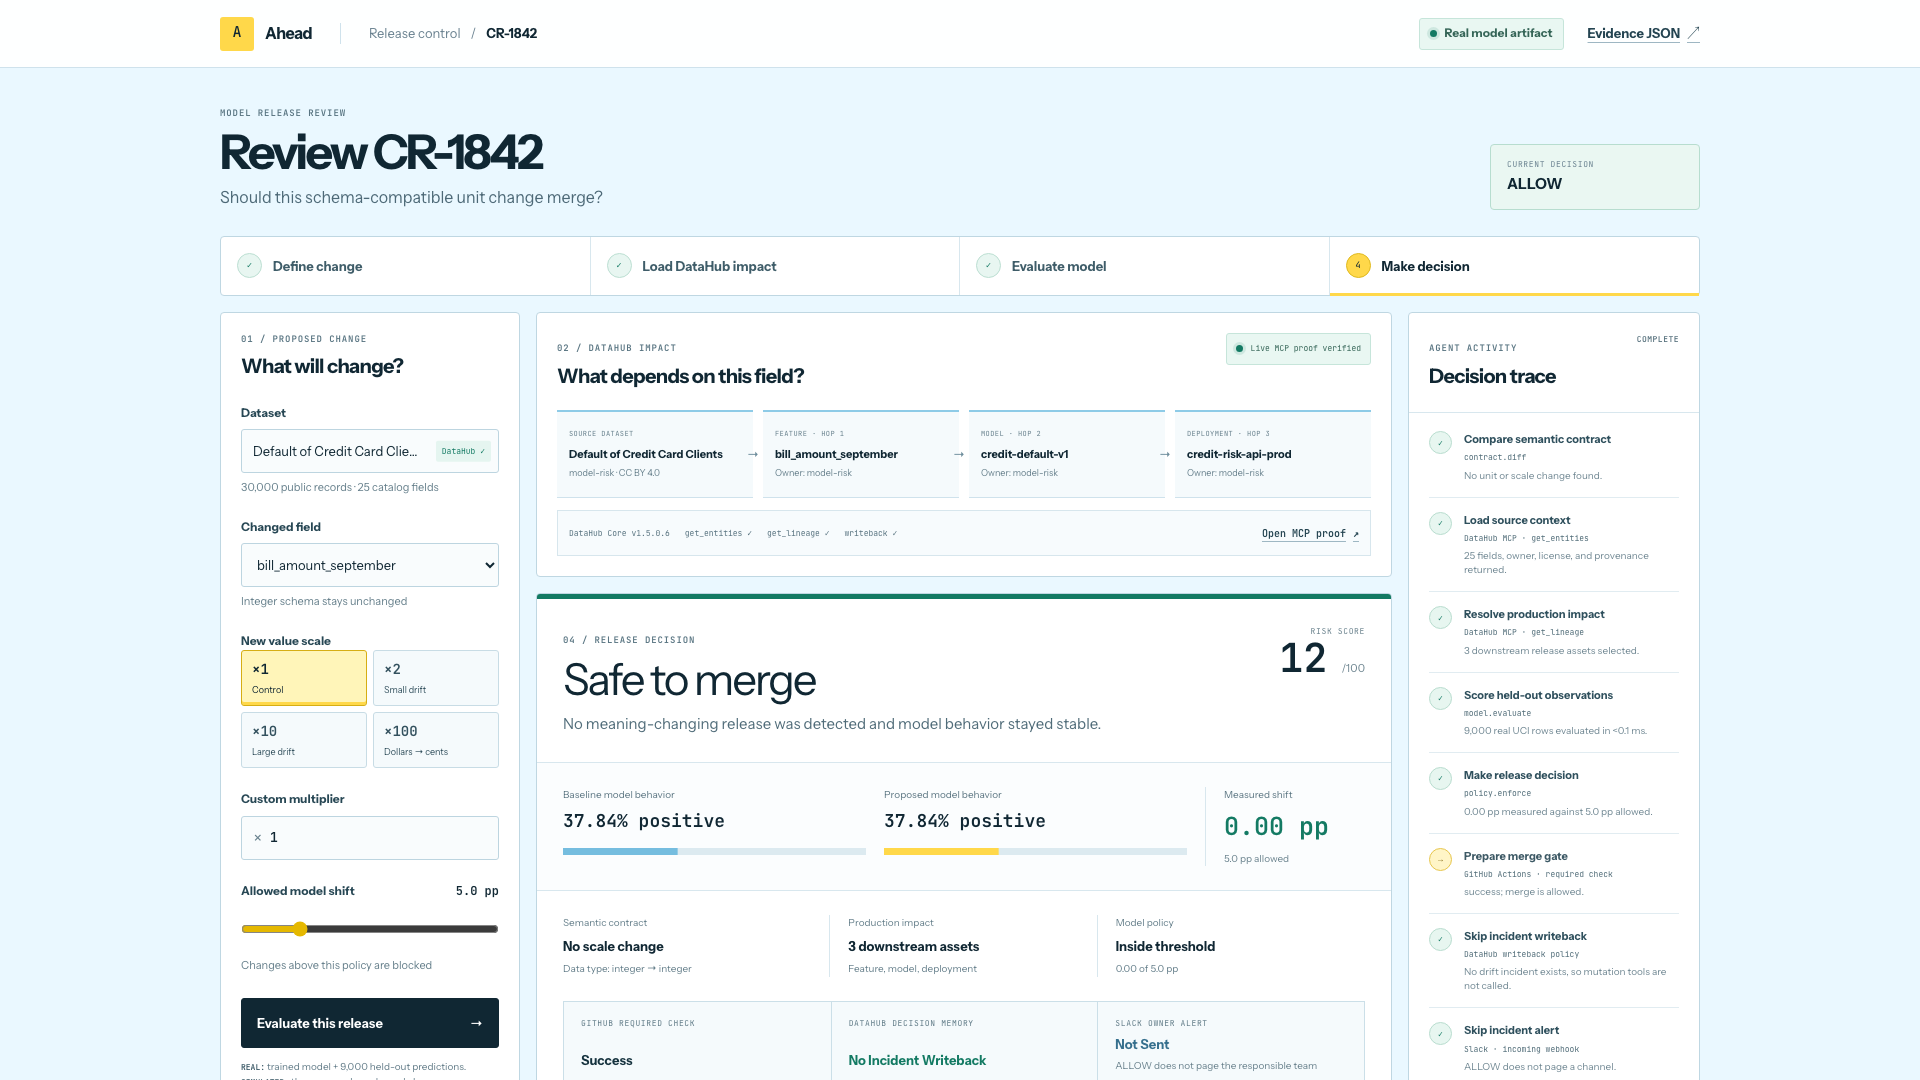Click the arrow on Evaluate this release
This screenshot has width=1920, height=1080.
tap(476, 1023)
